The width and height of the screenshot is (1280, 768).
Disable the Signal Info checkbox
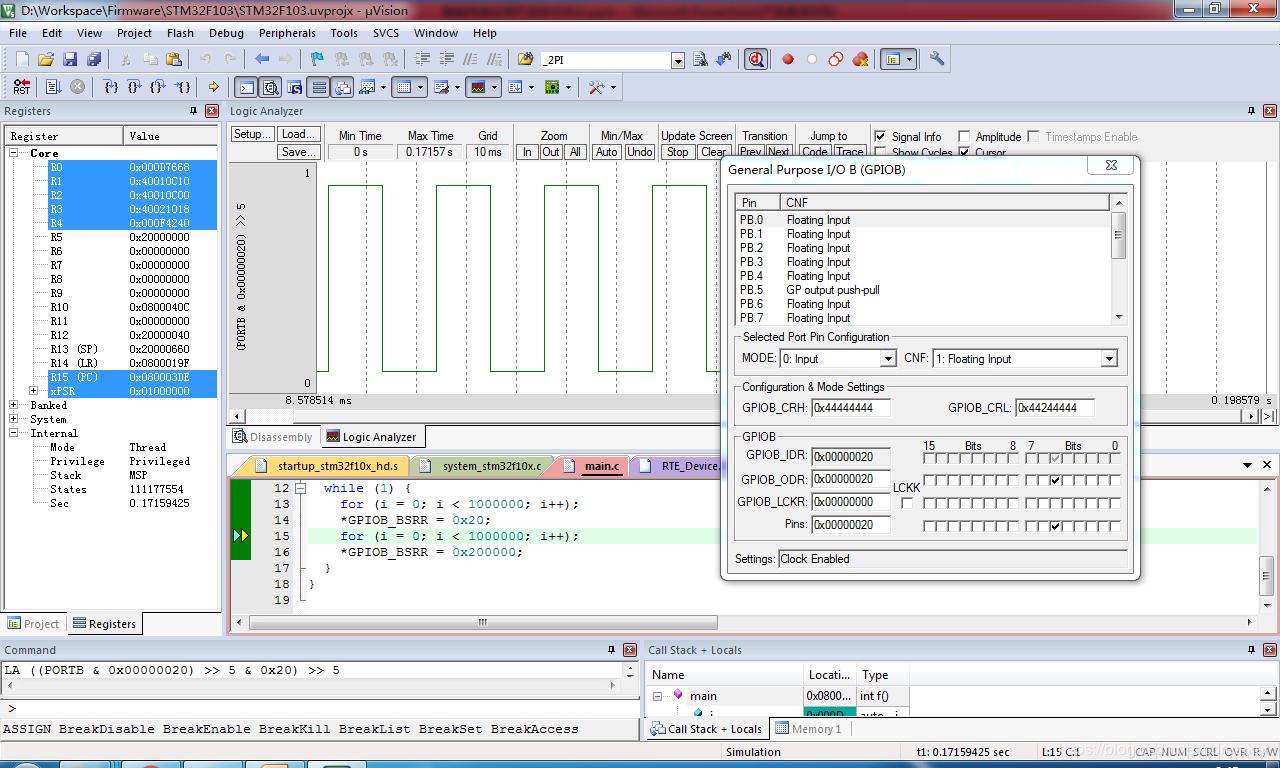point(880,136)
